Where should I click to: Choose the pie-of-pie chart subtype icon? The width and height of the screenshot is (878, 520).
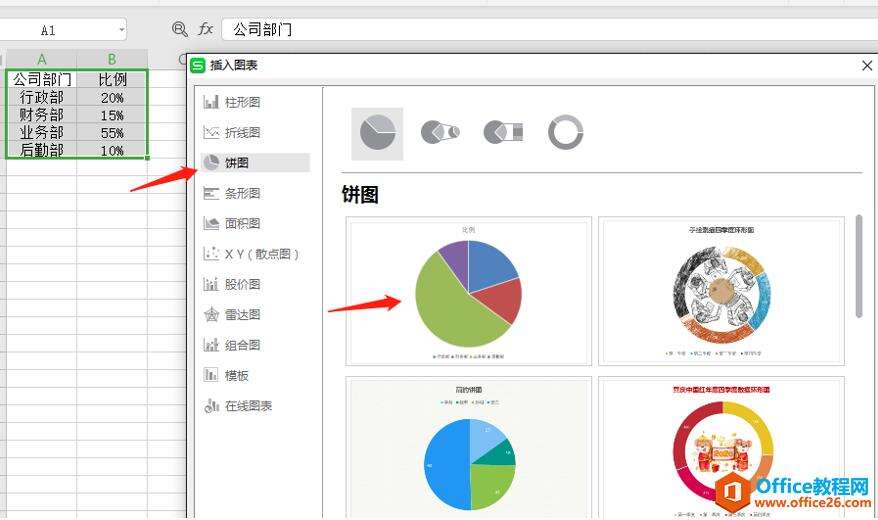point(440,132)
